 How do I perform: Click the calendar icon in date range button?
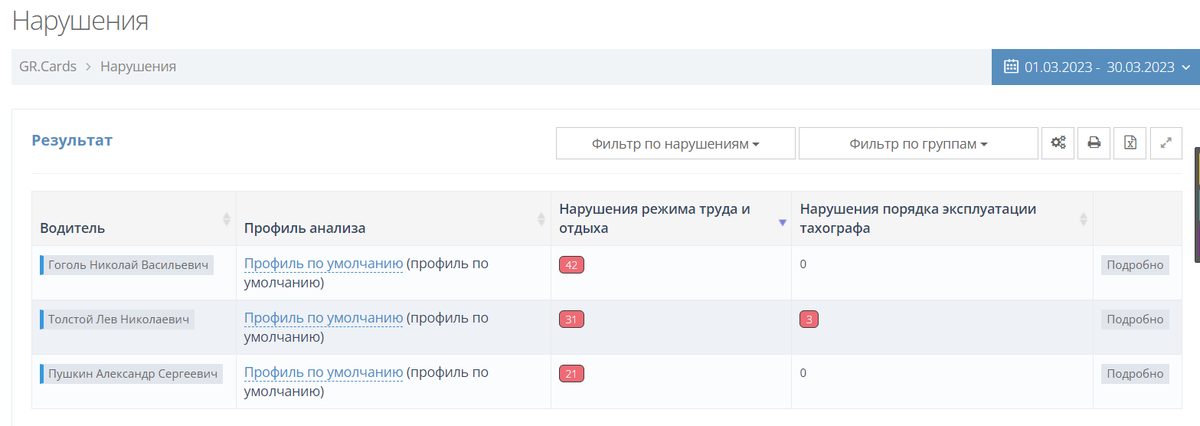1010,67
